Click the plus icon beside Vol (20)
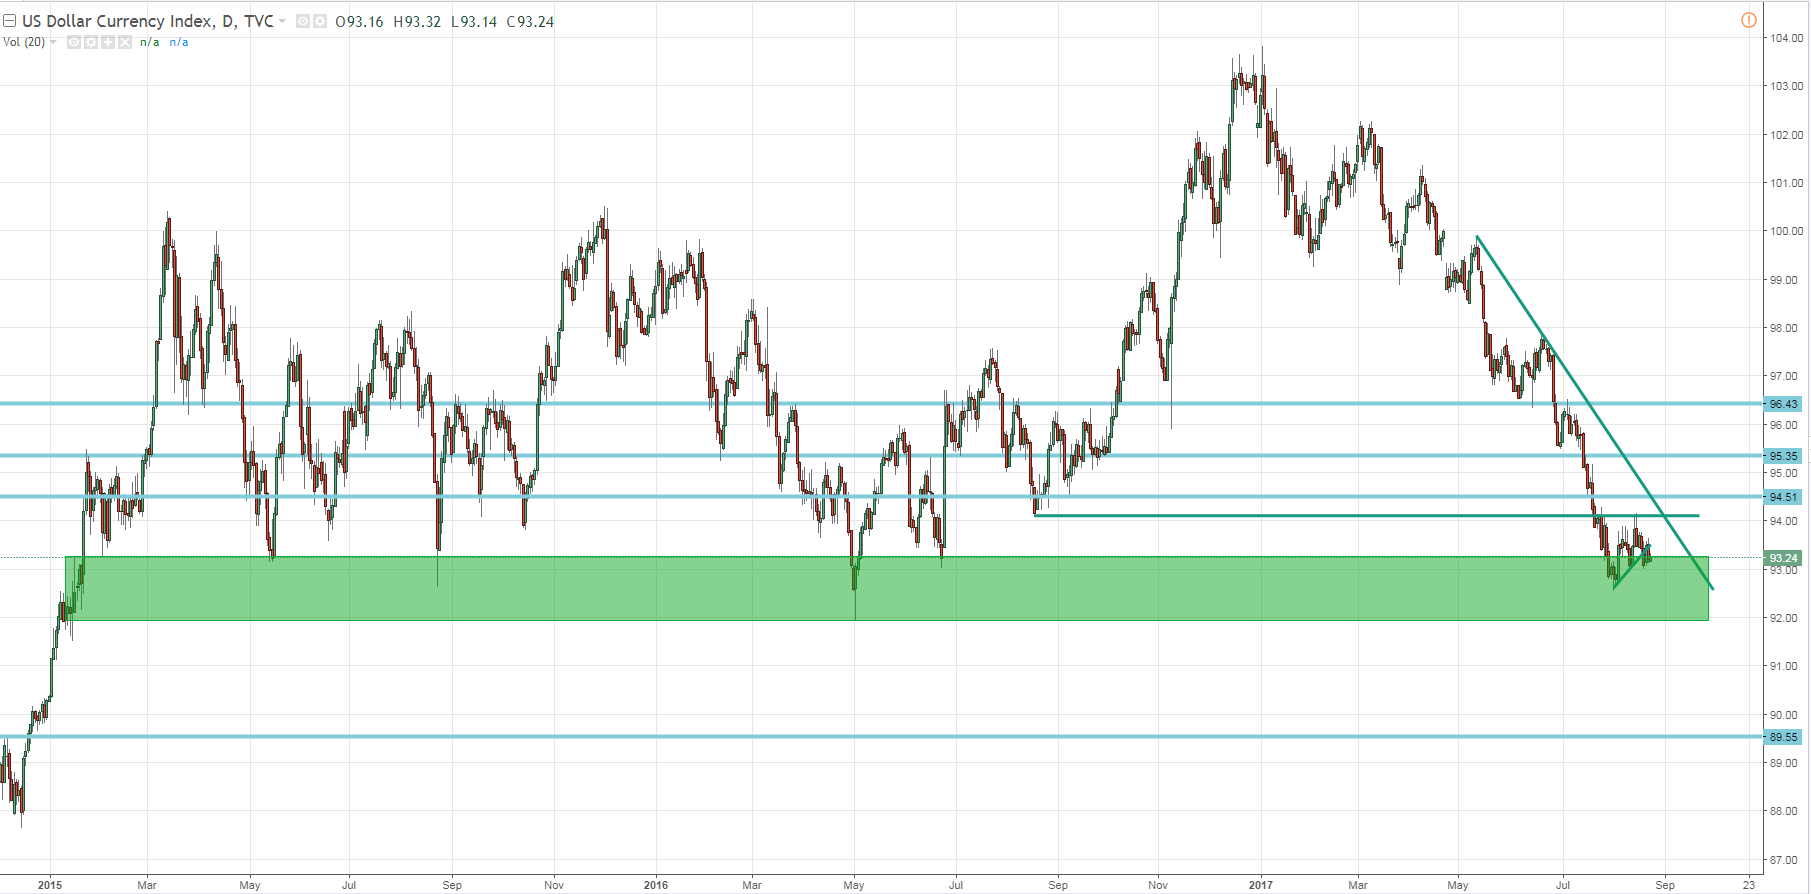 tap(108, 42)
